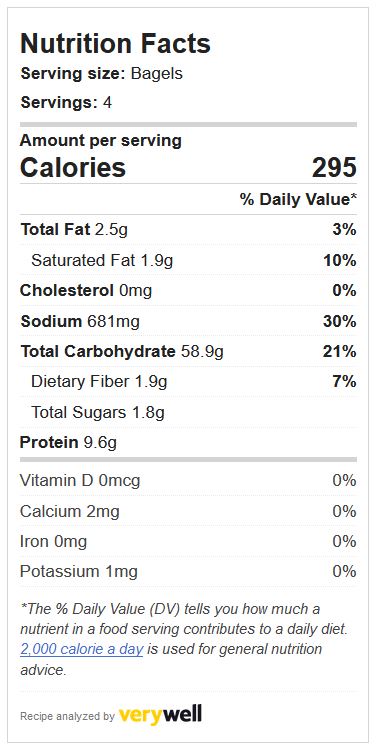Click the Calories 295 value
Viewport: 383px width, 755px height.
334,168
